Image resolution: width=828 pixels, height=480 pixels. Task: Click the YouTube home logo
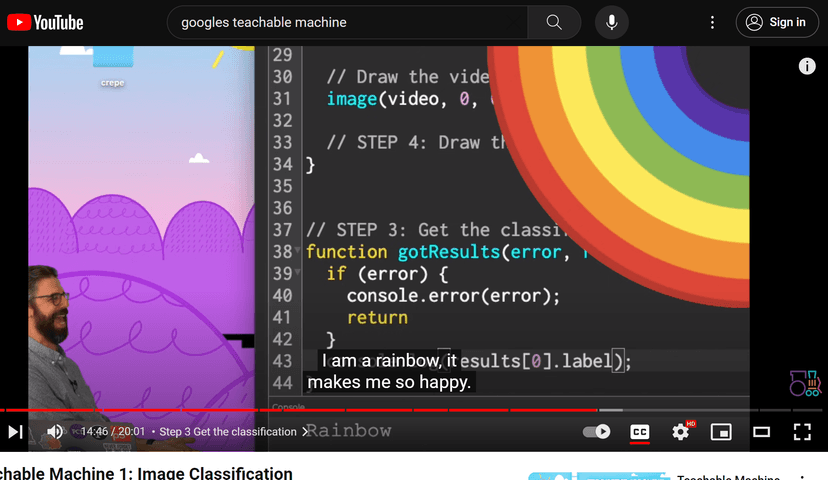[x=46, y=22]
